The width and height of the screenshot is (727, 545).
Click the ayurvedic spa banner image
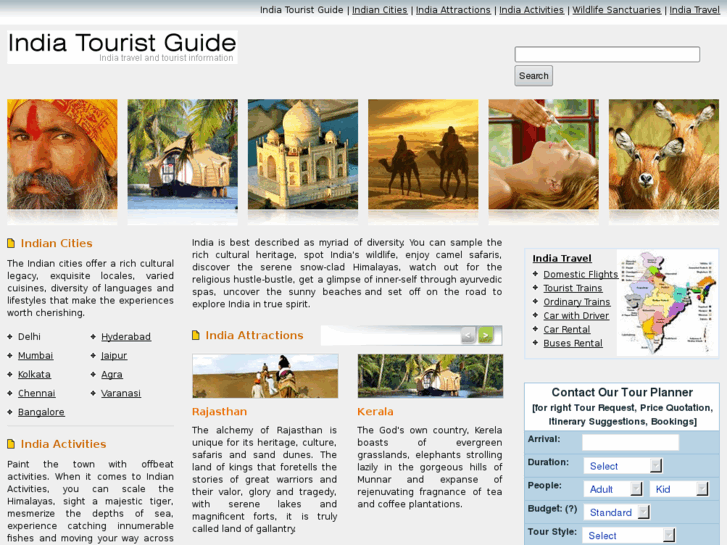pyautogui.click(x=543, y=154)
